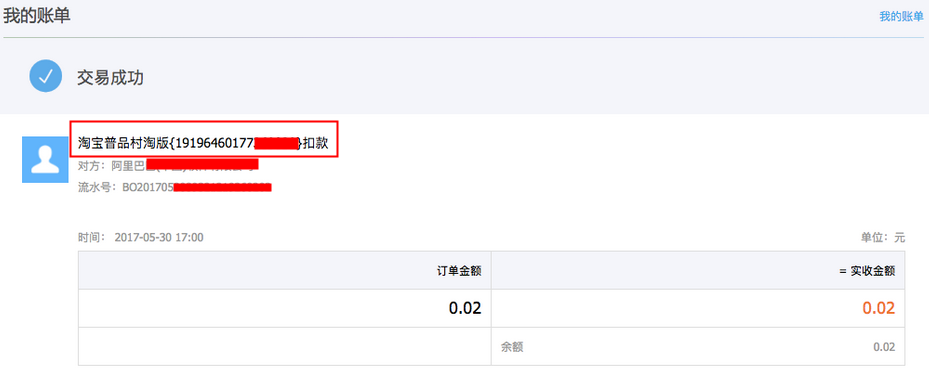Click the empty cell left of 余额
This screenshot has width=929, height=369.
point(285,346)
